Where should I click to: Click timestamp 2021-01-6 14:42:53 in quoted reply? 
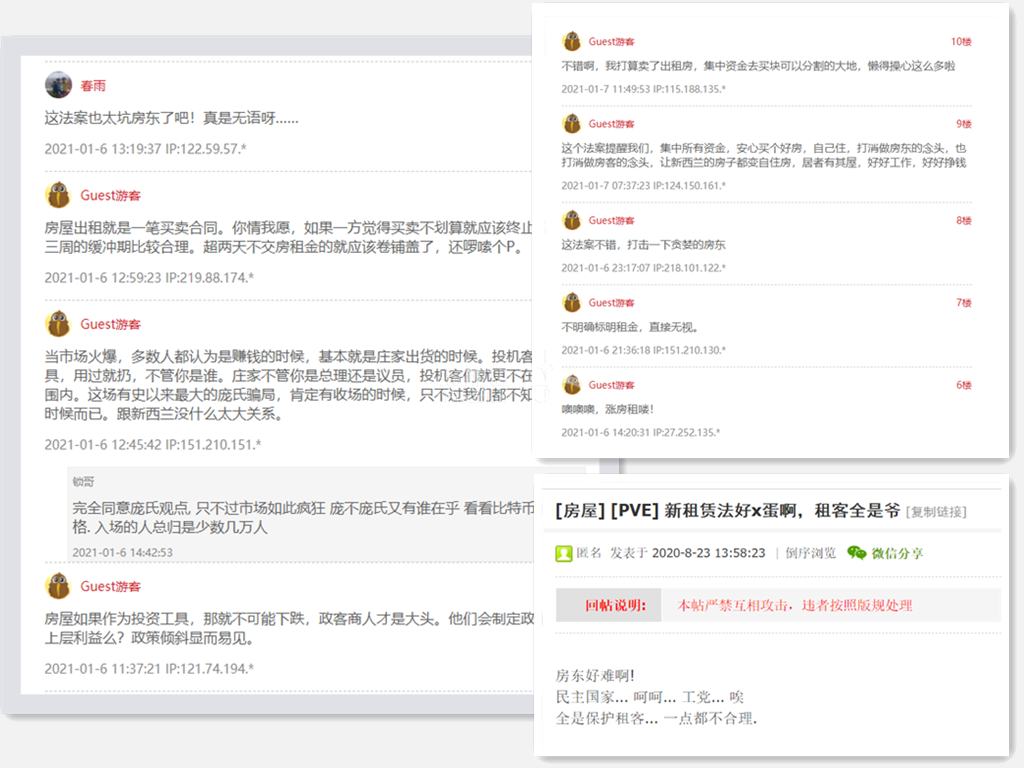[x=122, y=552]
